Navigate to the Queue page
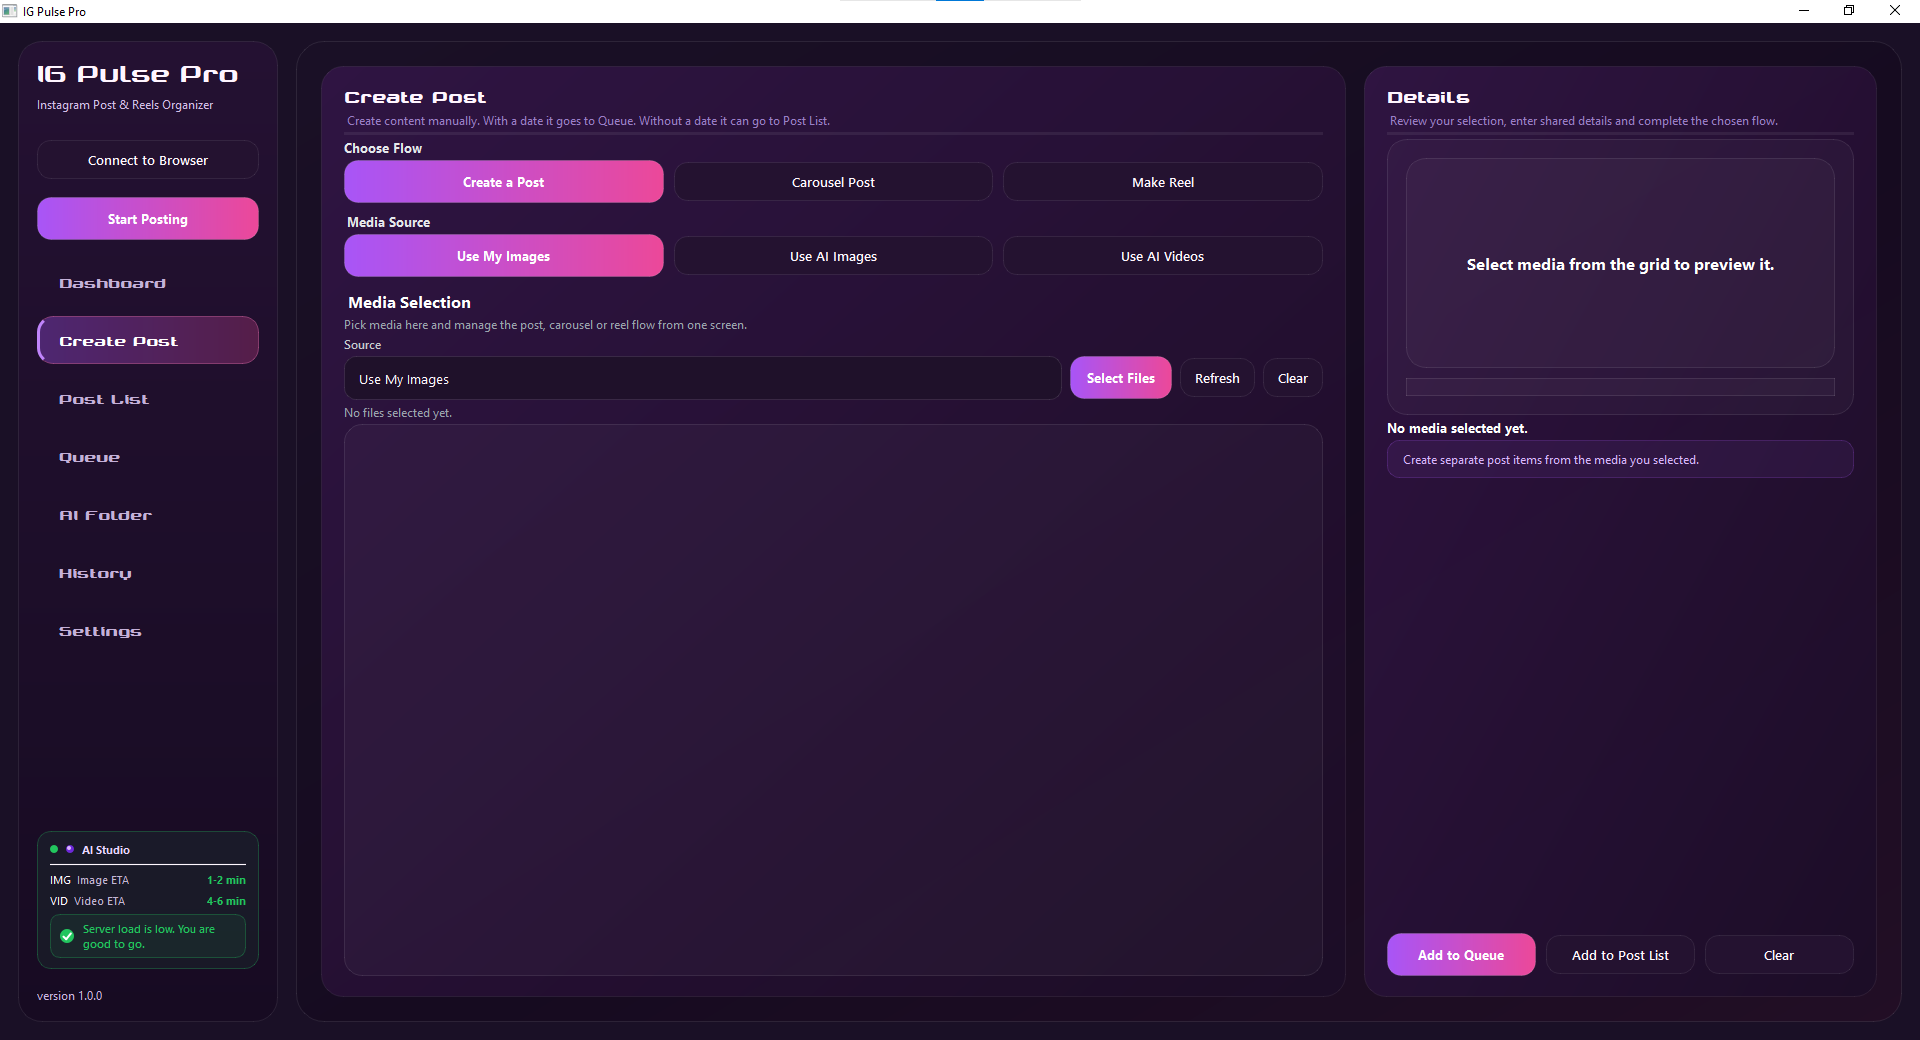 click(x=148, y=458)
